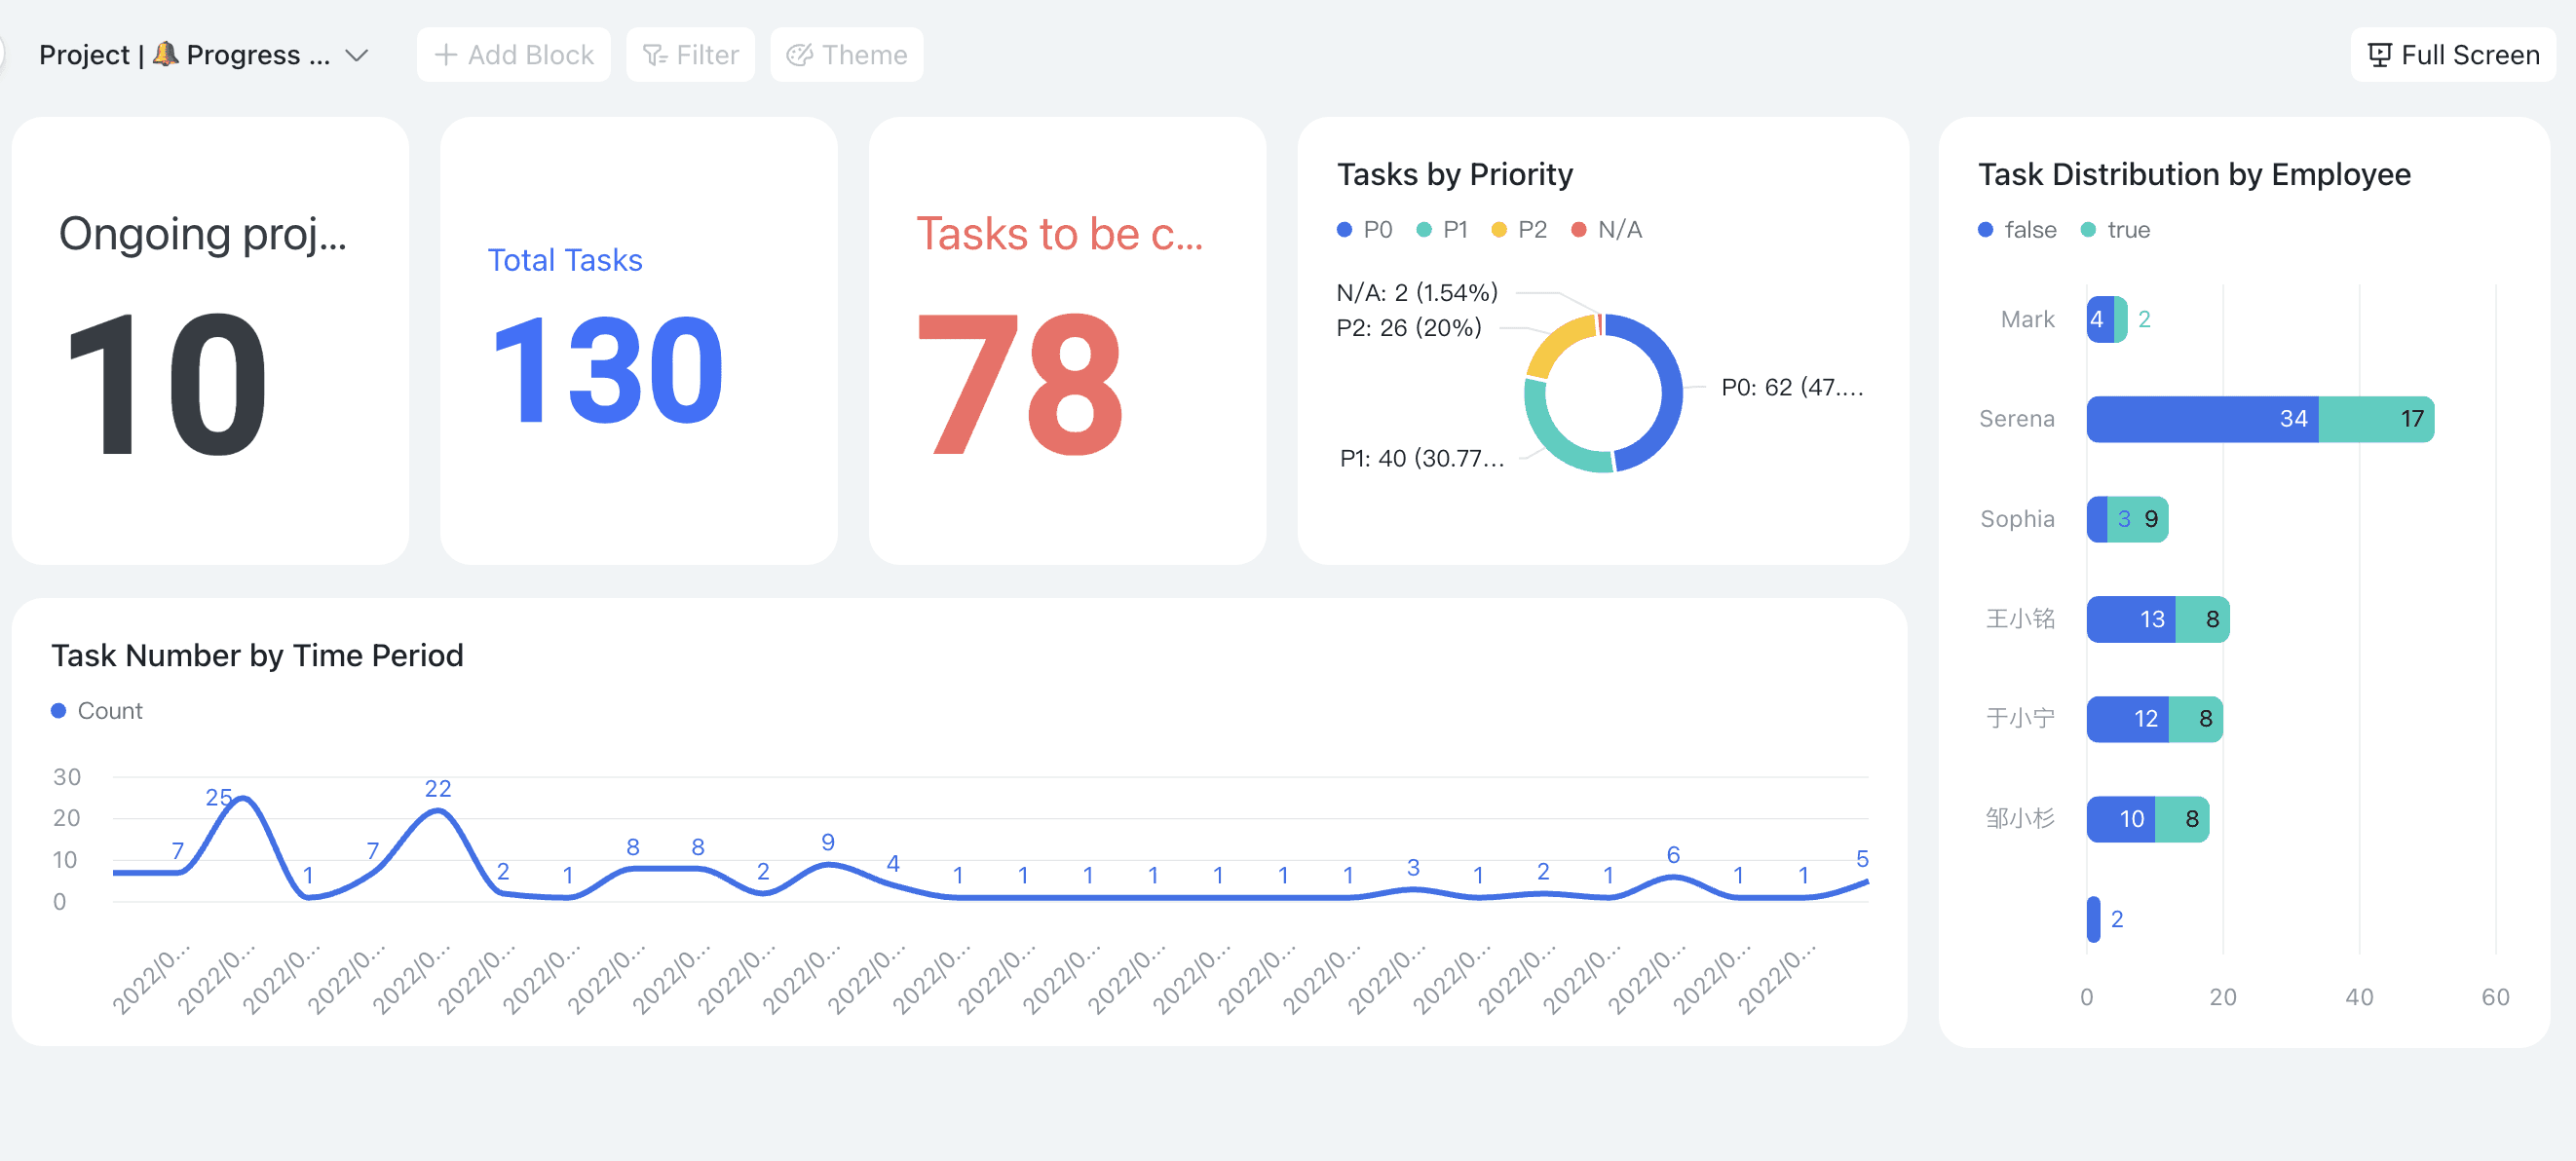Expand the dashboard title dropdown chevron
Screen dimensions: 2576x1161
[357, 55]
